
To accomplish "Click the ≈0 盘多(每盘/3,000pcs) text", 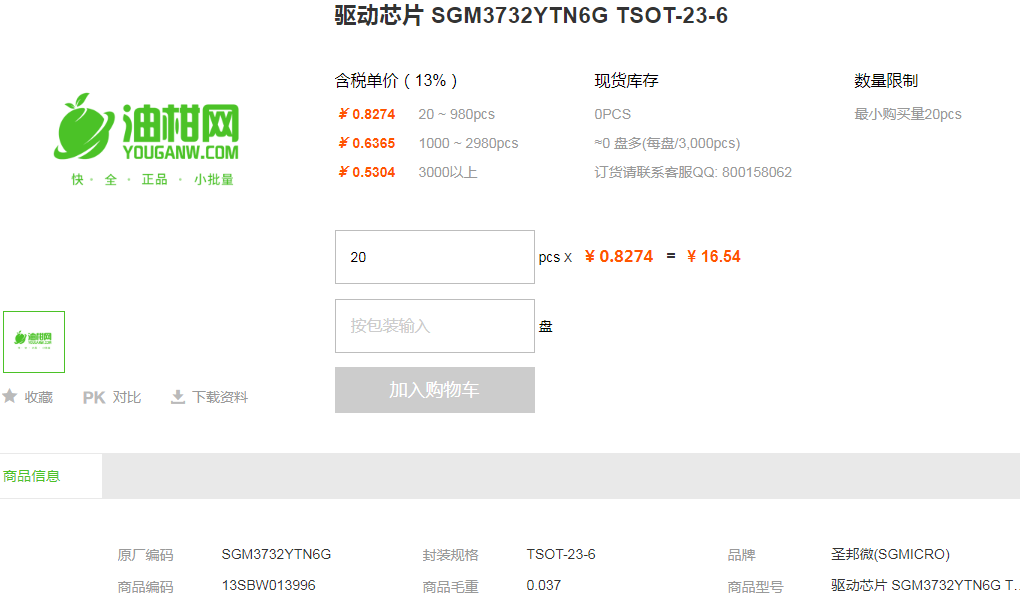I will 667,143.
